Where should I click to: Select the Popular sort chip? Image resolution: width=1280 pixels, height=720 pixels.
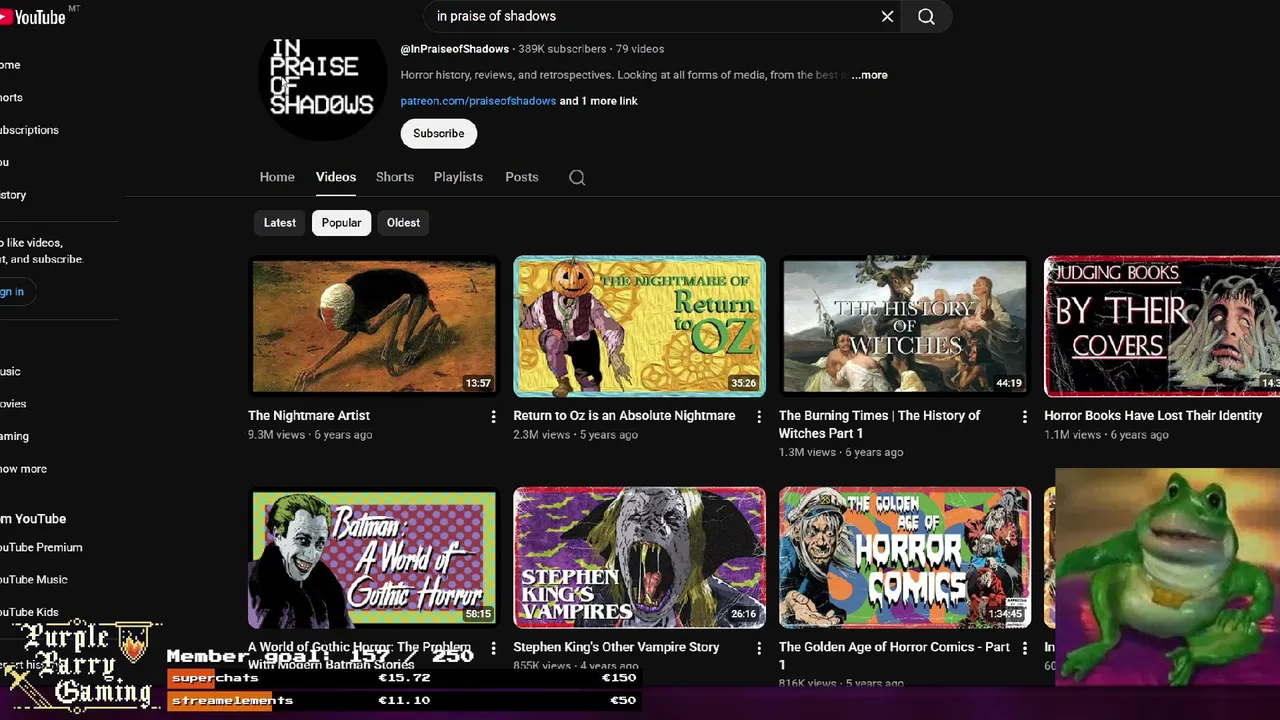(x=341, y=222)
